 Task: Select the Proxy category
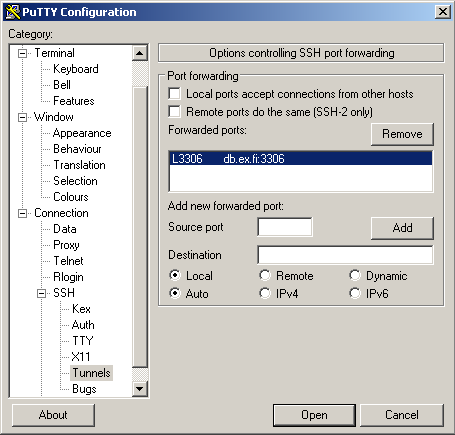tap(66, 245)
